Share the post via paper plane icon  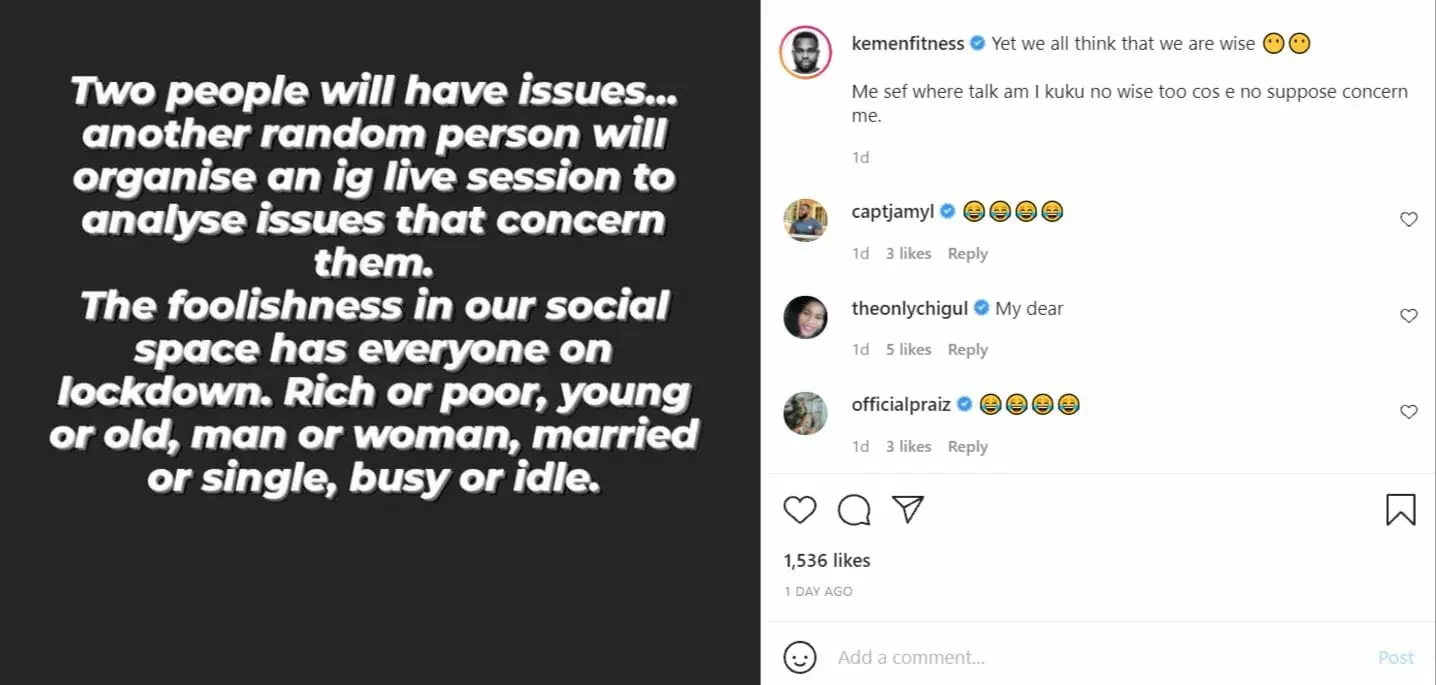click(907, 509)
